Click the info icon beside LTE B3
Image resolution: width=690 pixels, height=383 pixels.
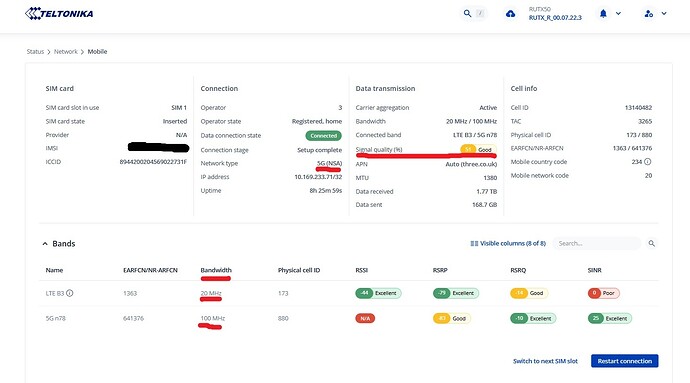point(70,293)
